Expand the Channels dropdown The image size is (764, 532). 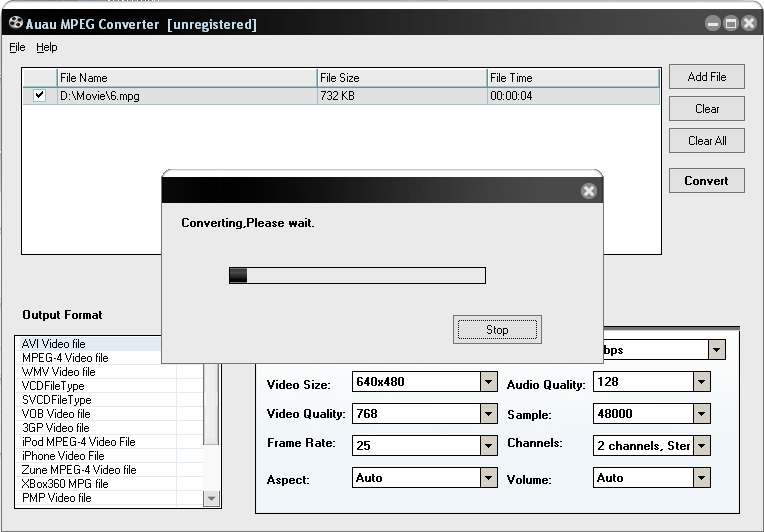click(702, 446)
